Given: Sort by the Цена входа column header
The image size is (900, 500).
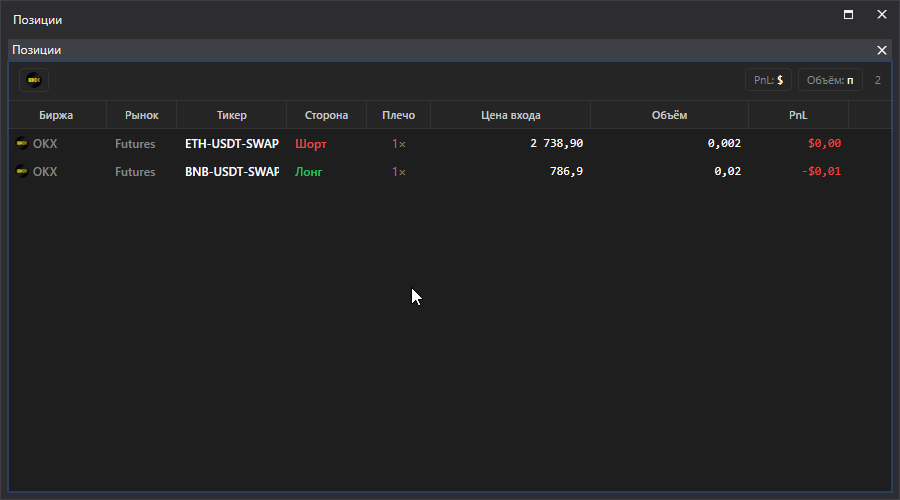Looking at the screenshot, I should tap(510, 115).
